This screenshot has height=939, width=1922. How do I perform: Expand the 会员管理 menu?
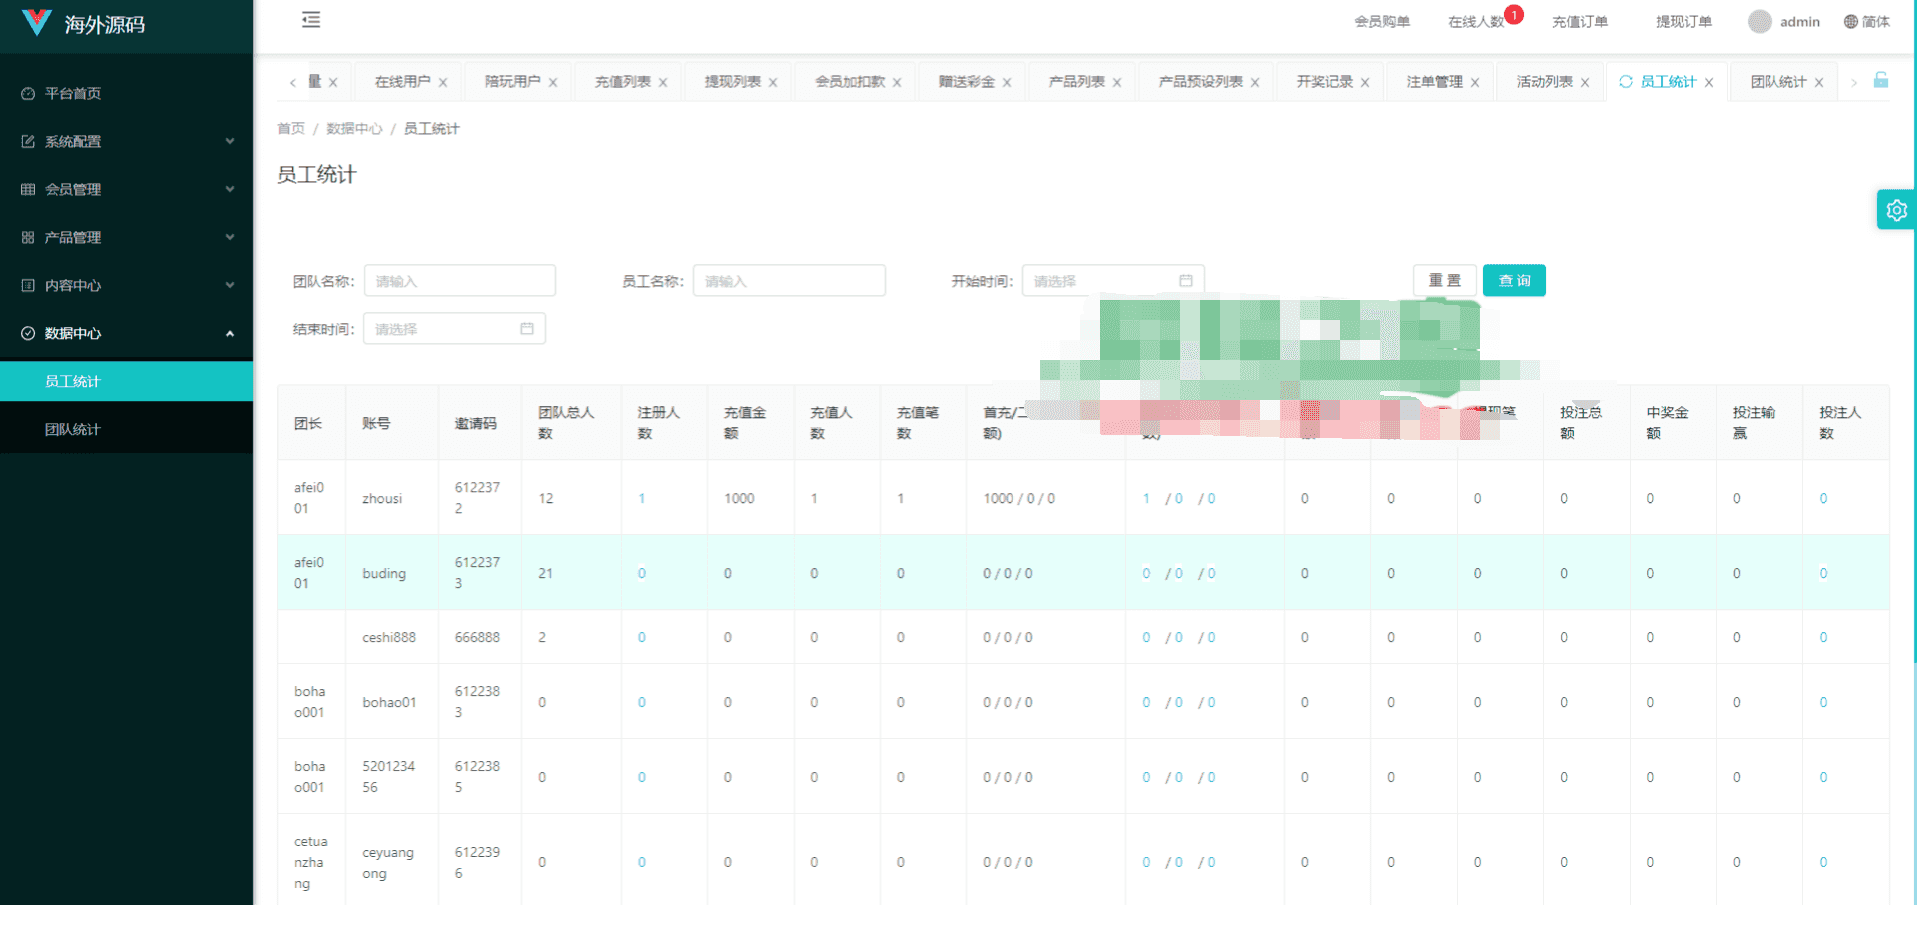[x=127, y=190]
